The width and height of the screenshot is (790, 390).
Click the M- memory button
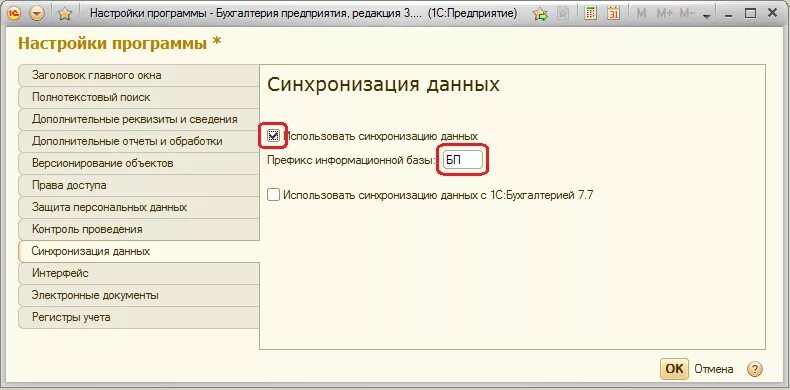point(687,14)
